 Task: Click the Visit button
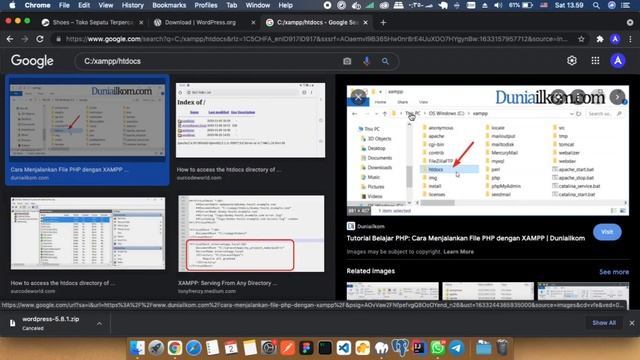[x=607, y=232]
